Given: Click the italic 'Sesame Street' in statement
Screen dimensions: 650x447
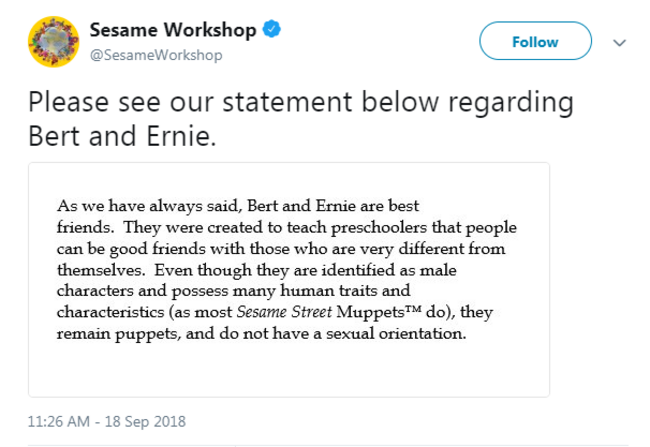Looking at the screenshot, I should 284,312.
